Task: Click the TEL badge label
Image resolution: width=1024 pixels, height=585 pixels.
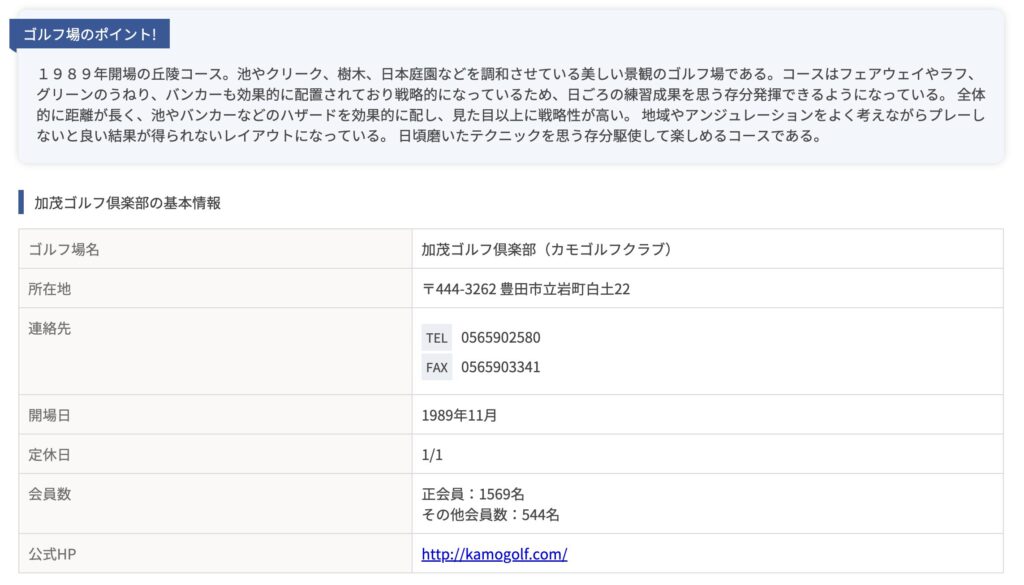Action: (x=436, y=338)
